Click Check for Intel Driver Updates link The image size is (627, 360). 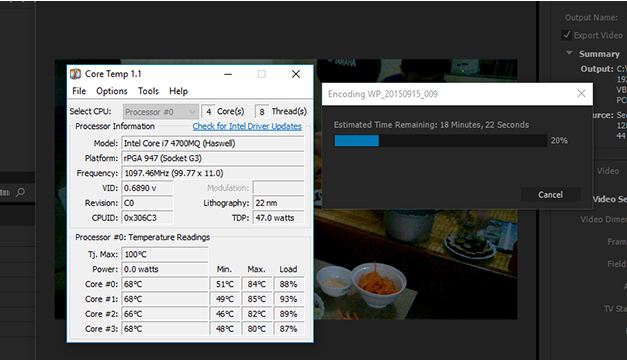[247, 126]
